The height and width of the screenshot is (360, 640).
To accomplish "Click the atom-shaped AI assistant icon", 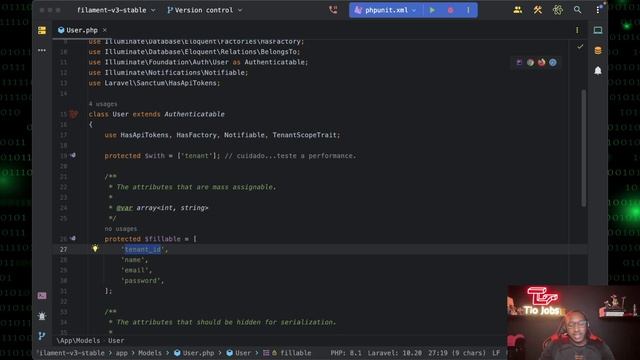I will [x=558, y=10].
